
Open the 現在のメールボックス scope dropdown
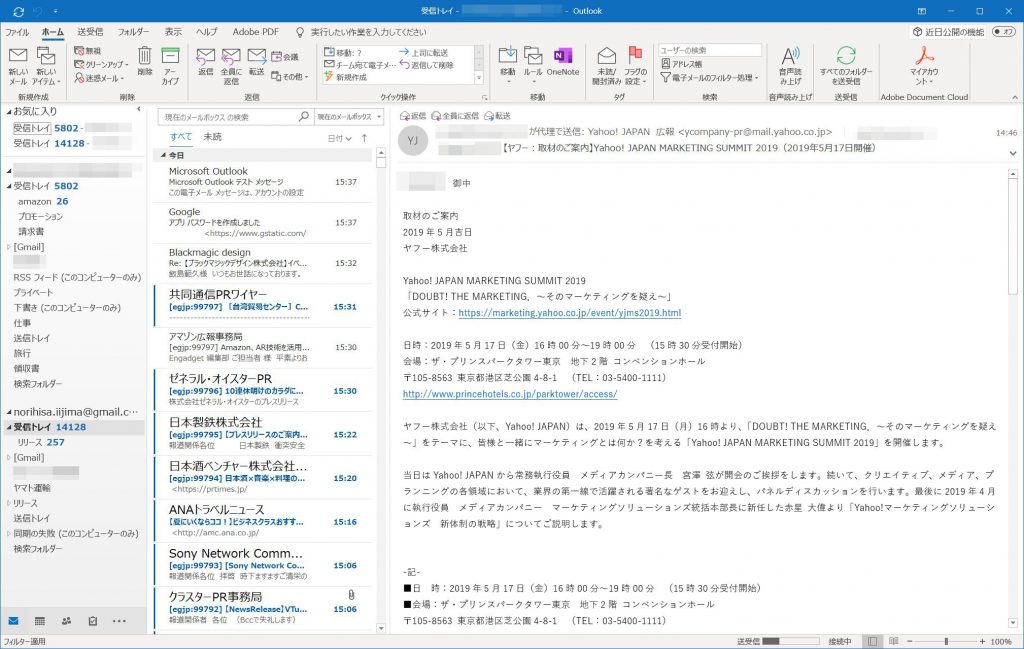pyautogui.click(x=348, y=117)
